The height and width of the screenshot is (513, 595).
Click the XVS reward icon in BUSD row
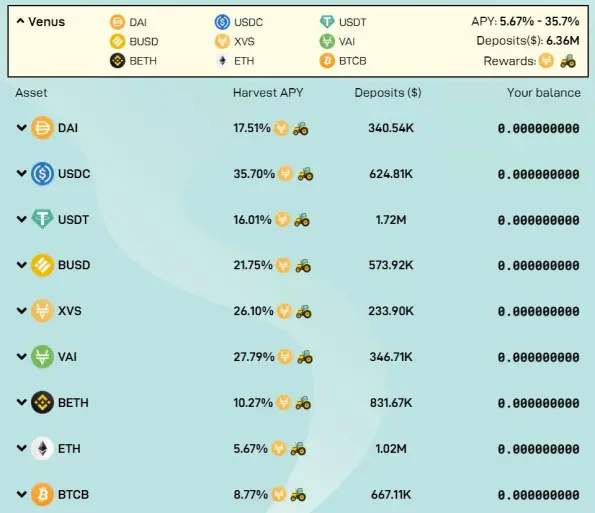pos(283,265)
